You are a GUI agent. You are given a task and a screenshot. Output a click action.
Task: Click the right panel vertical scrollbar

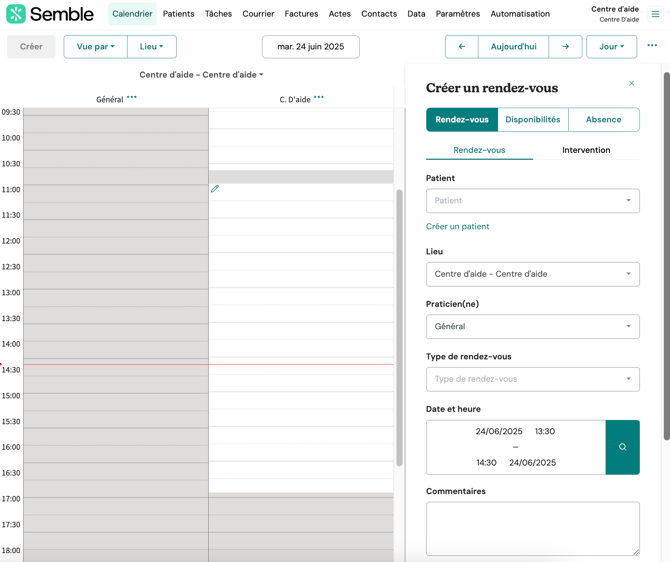667,256
